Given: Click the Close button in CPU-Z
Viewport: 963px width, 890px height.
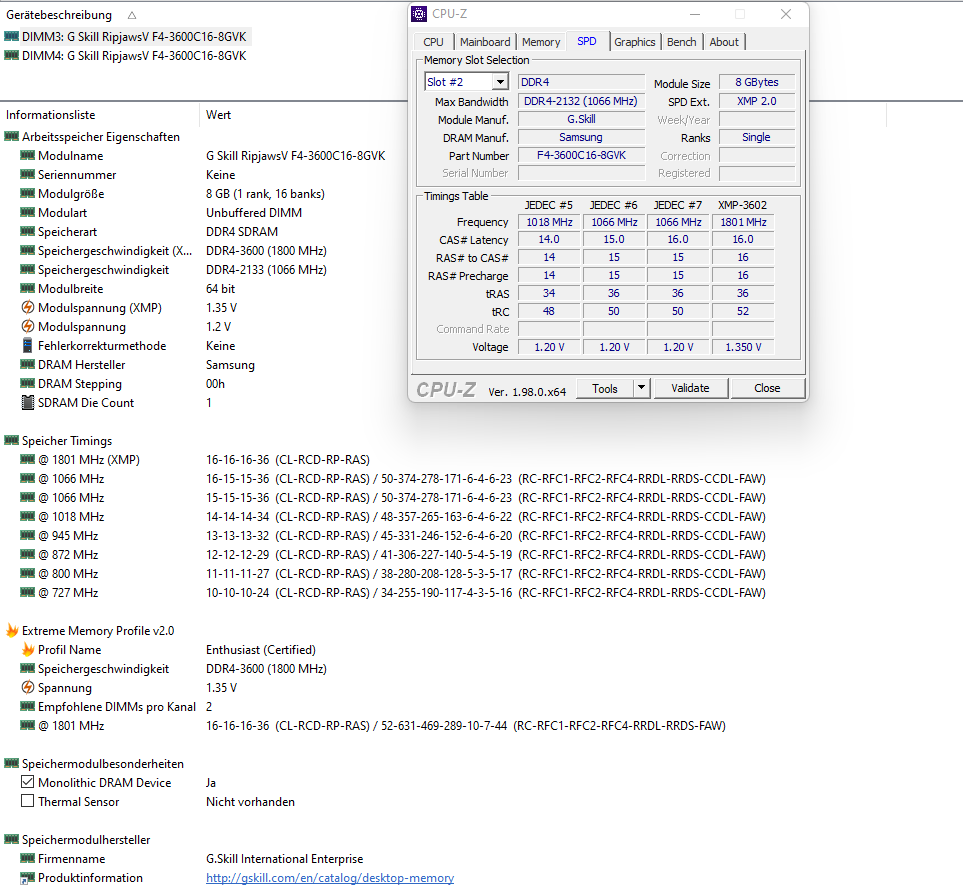Looking at the screenshot, I should 767,388.
